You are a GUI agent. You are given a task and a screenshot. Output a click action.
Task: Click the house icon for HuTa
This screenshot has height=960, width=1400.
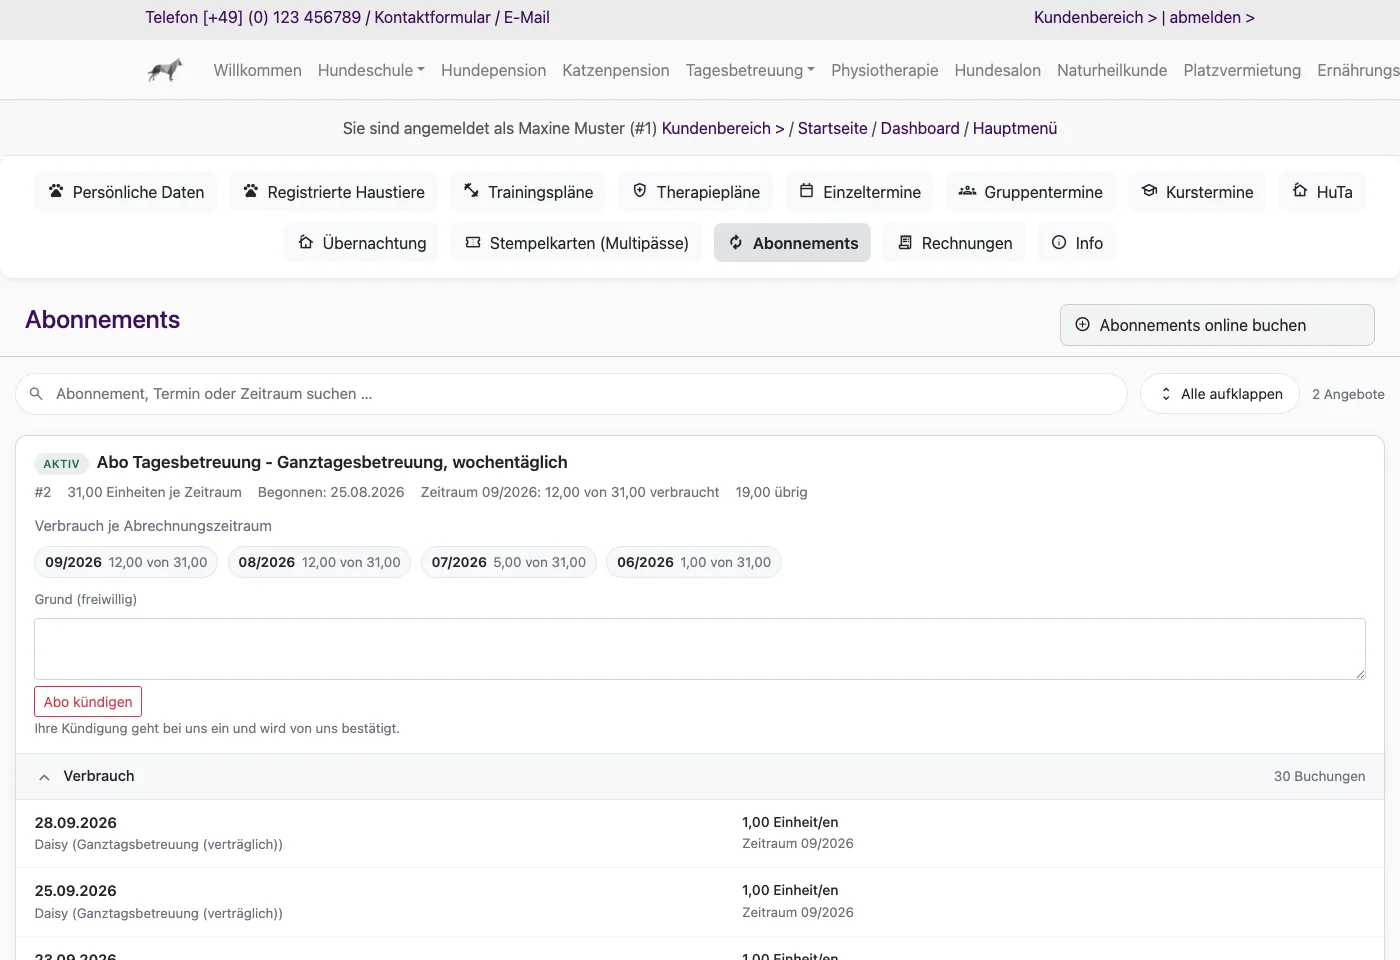[1300, 190]
